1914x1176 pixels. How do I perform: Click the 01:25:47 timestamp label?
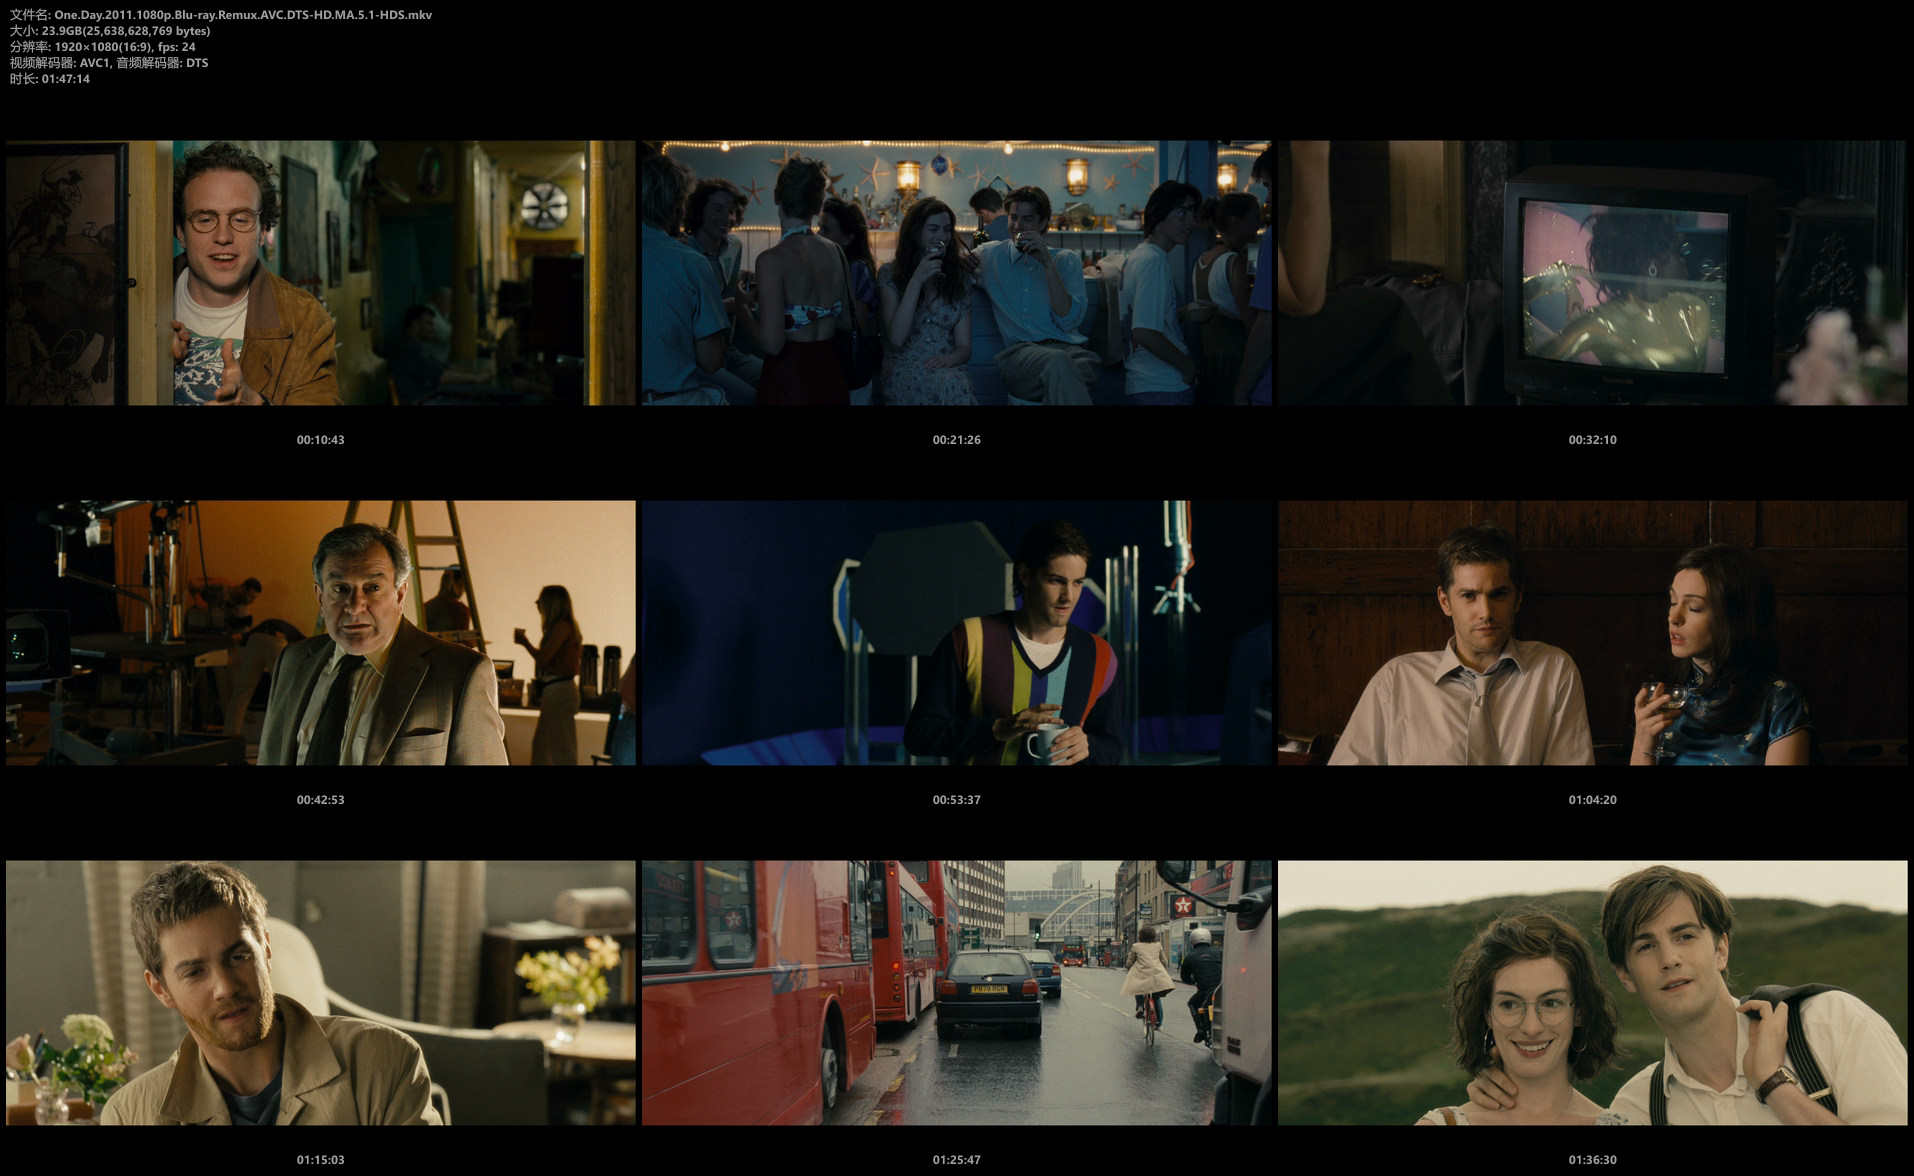pos(956,1160)
